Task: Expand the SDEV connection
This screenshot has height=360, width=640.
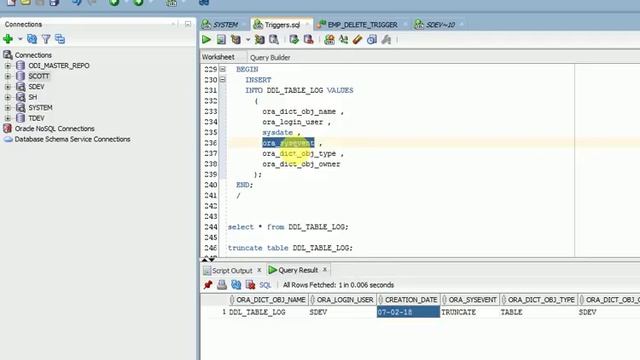Action: (8, 87)
